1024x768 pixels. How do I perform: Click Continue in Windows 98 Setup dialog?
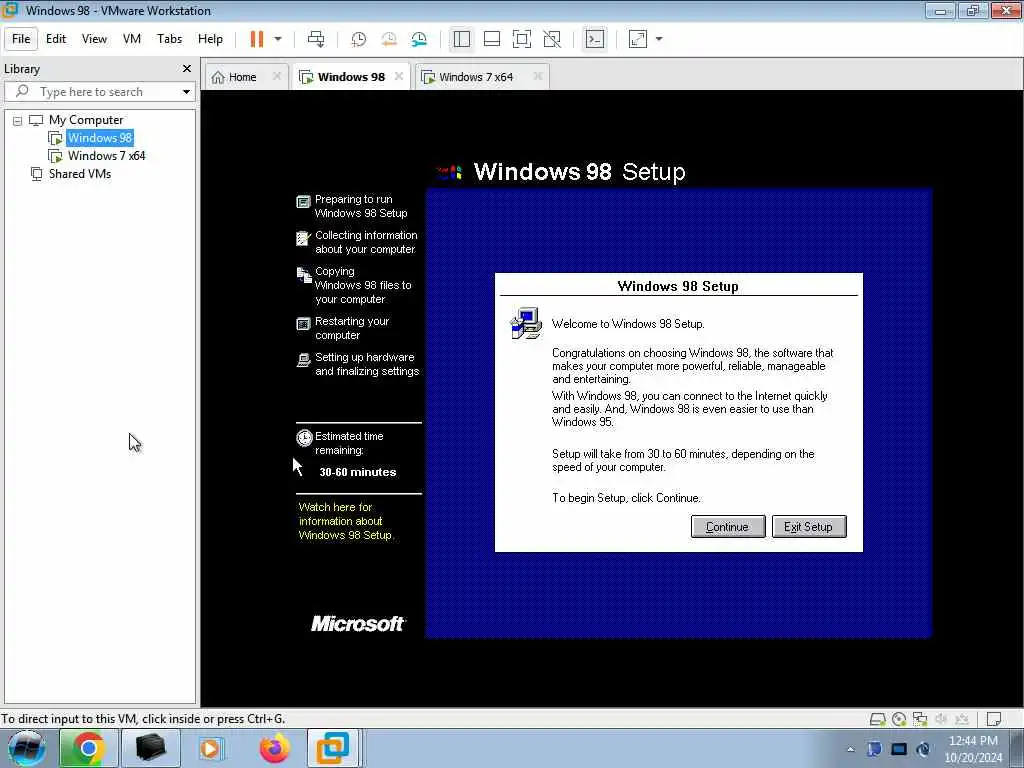click(728, 527)
